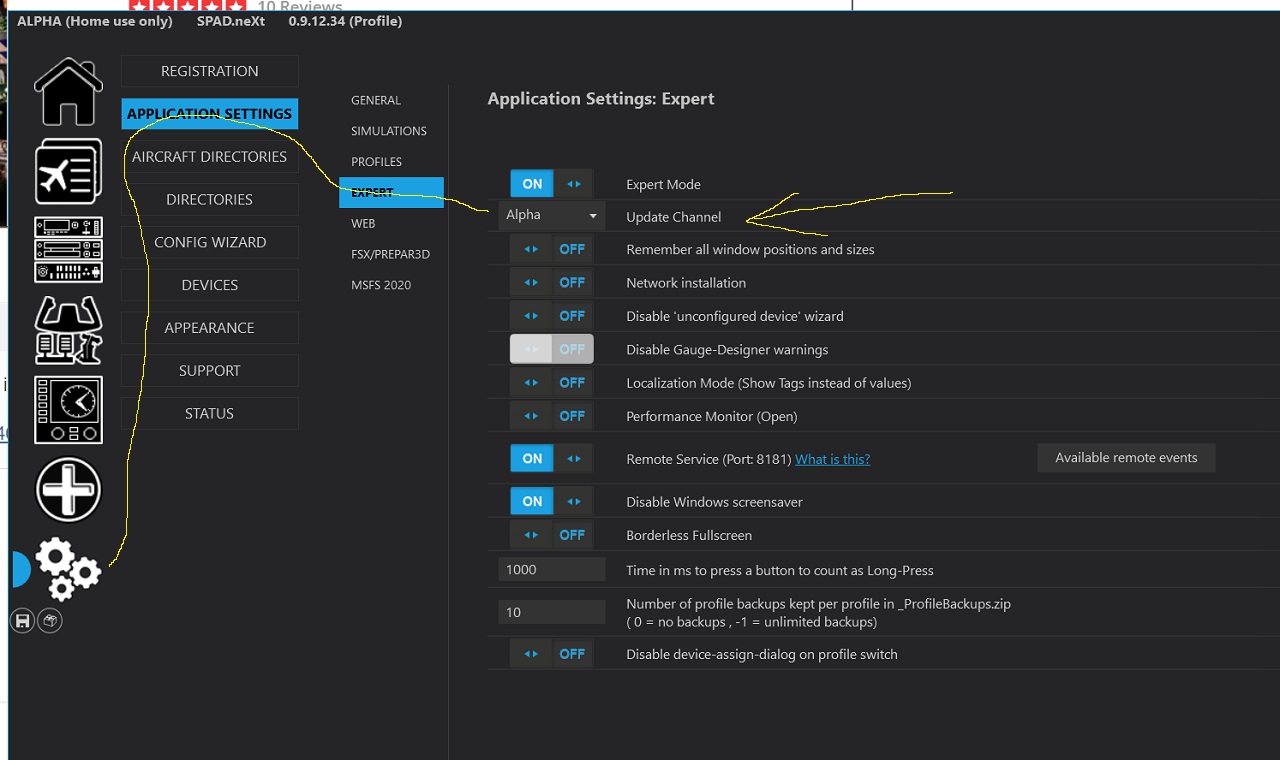
Task: Open the Update Channel Alpha dropdown
Action: point(552,215)
